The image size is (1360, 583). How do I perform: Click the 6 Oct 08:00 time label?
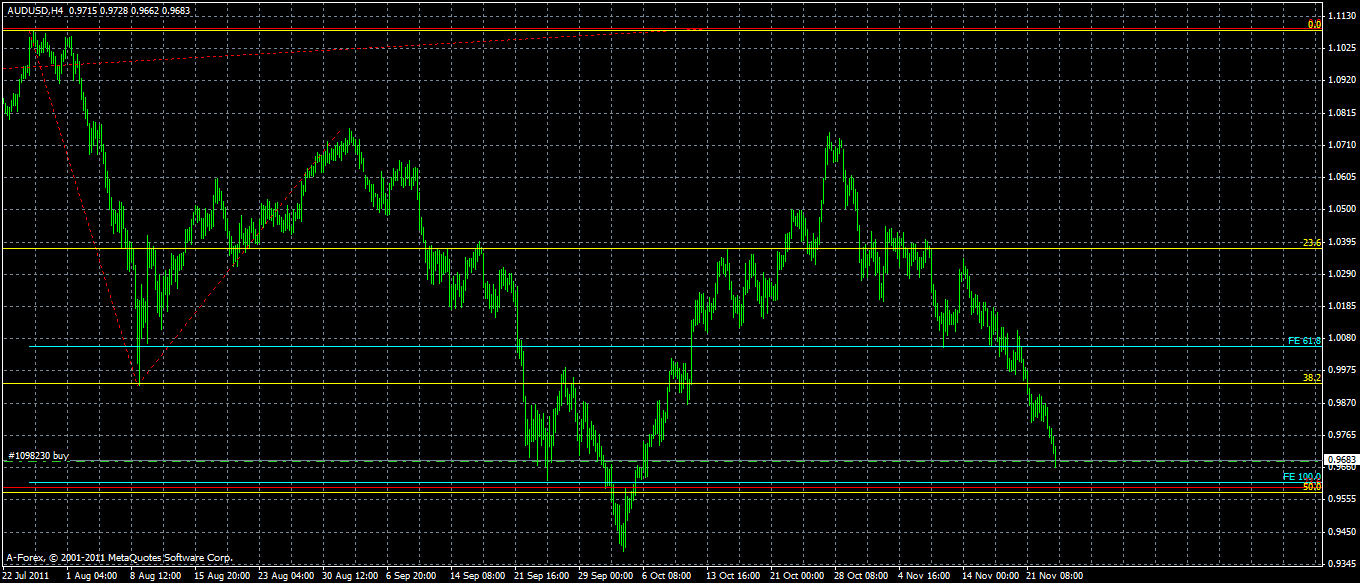tap(667, 576)
